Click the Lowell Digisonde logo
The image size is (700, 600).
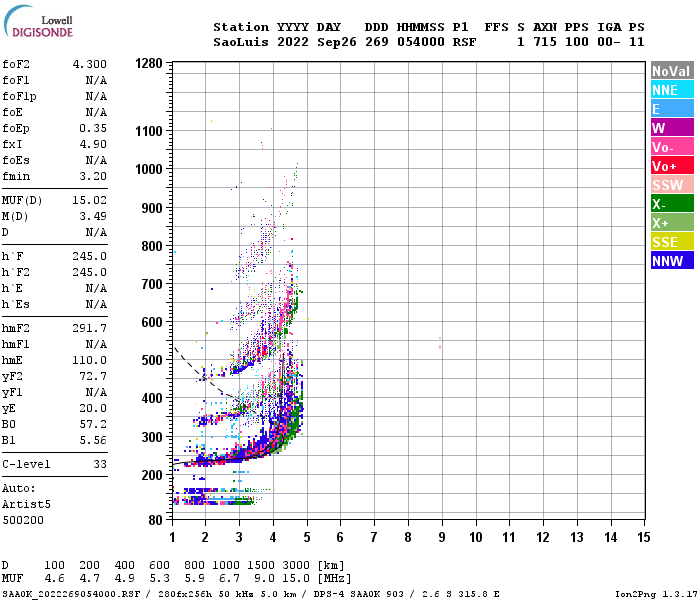(x=38, y=21)
